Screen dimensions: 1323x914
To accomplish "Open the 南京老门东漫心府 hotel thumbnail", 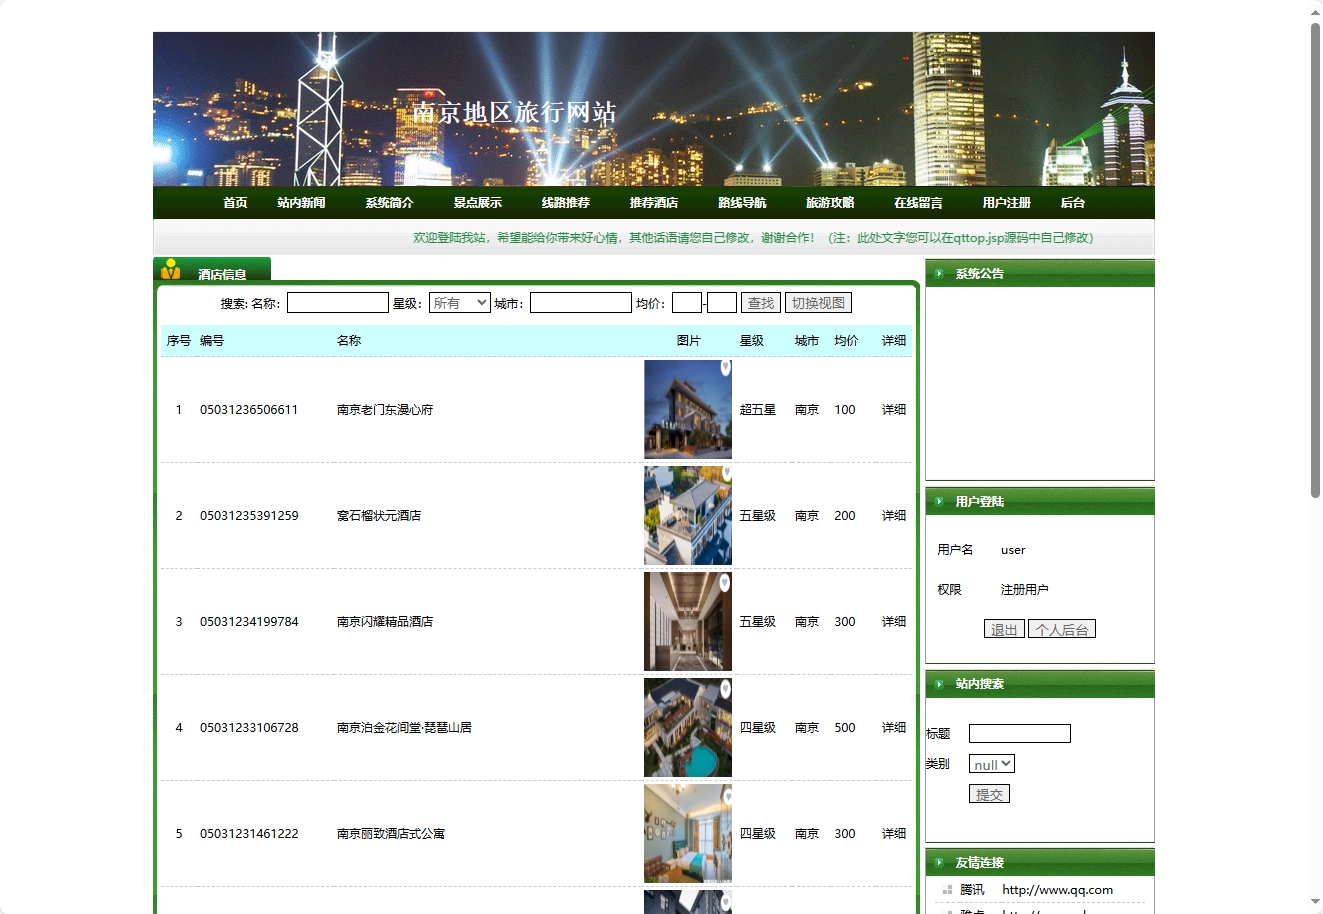I will (687, 410).
